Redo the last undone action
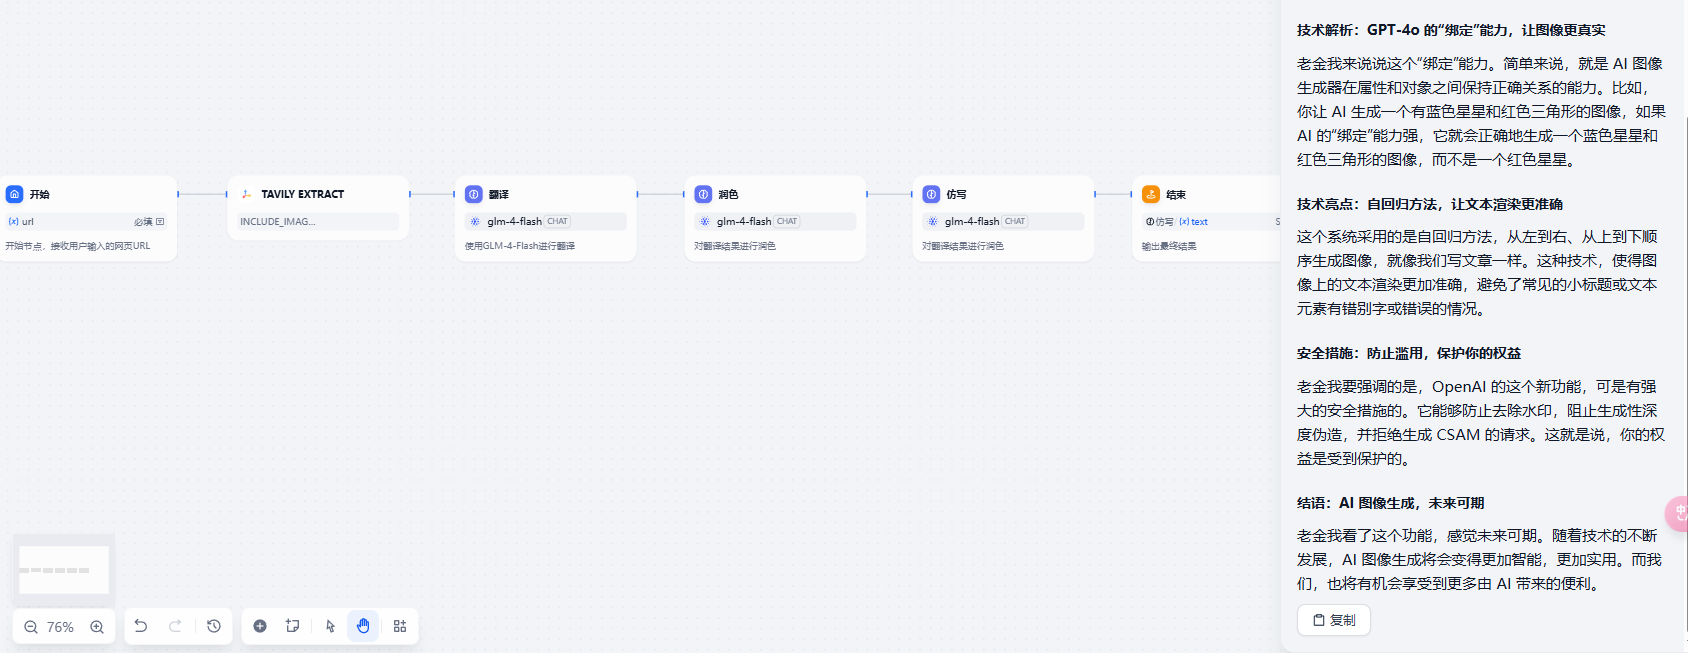This screenshot has width=1688, height=653. point(175,626)
